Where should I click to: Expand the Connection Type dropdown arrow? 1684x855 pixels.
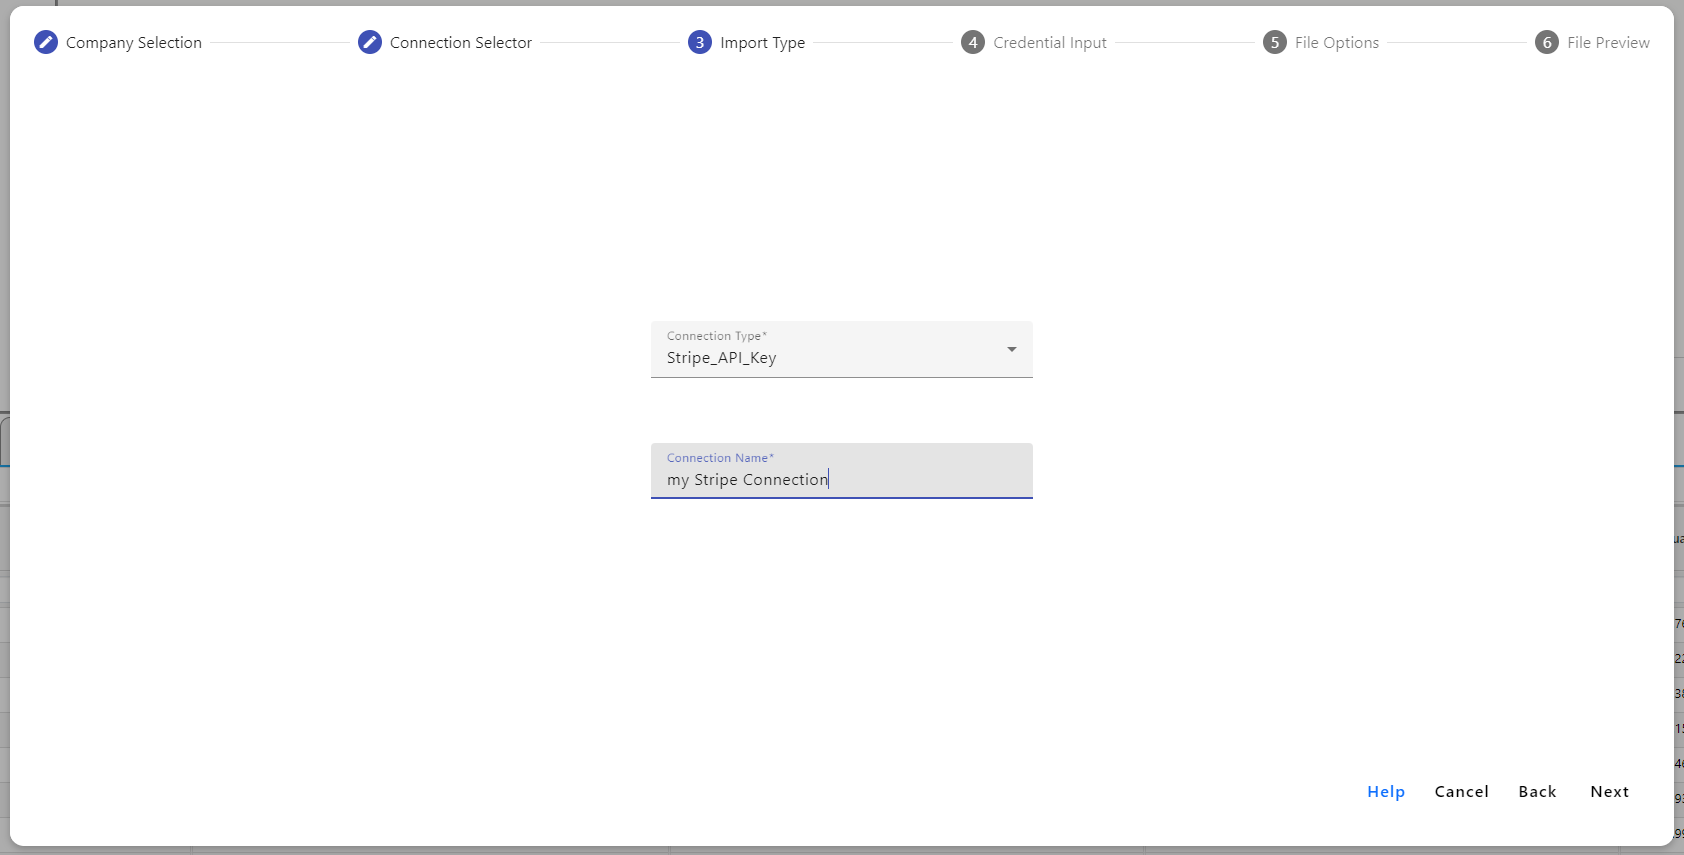click(x=1012, y=349)
